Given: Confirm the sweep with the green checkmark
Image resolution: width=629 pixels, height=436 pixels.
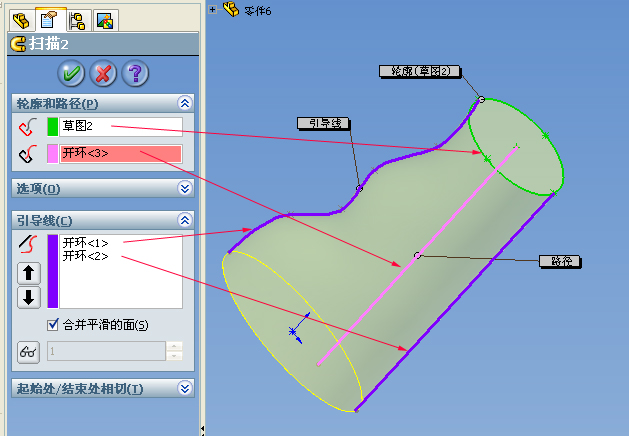Looking at the screenshot, I should [x=71, y=73].
